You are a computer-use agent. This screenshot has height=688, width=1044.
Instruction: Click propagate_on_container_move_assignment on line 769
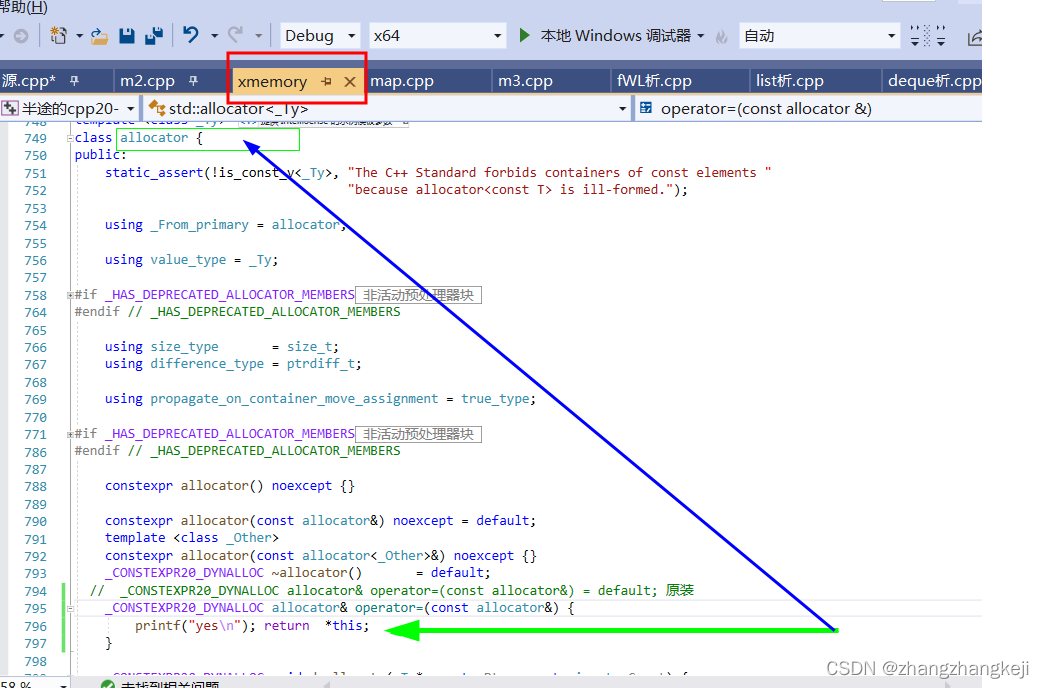[294, 399]
